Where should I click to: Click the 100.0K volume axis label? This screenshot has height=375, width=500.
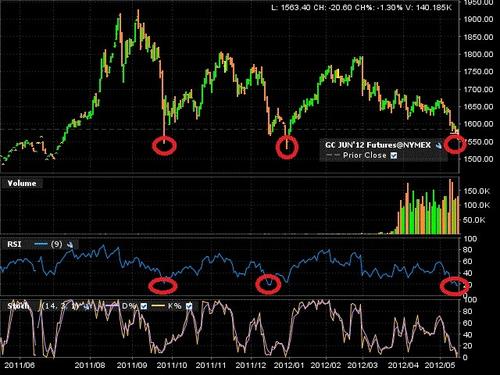tap(476, 205)
